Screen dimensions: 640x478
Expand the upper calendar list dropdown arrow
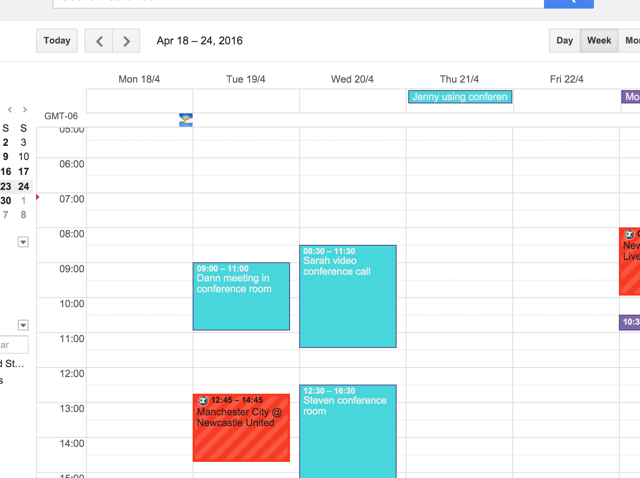[x=23, y=242]
